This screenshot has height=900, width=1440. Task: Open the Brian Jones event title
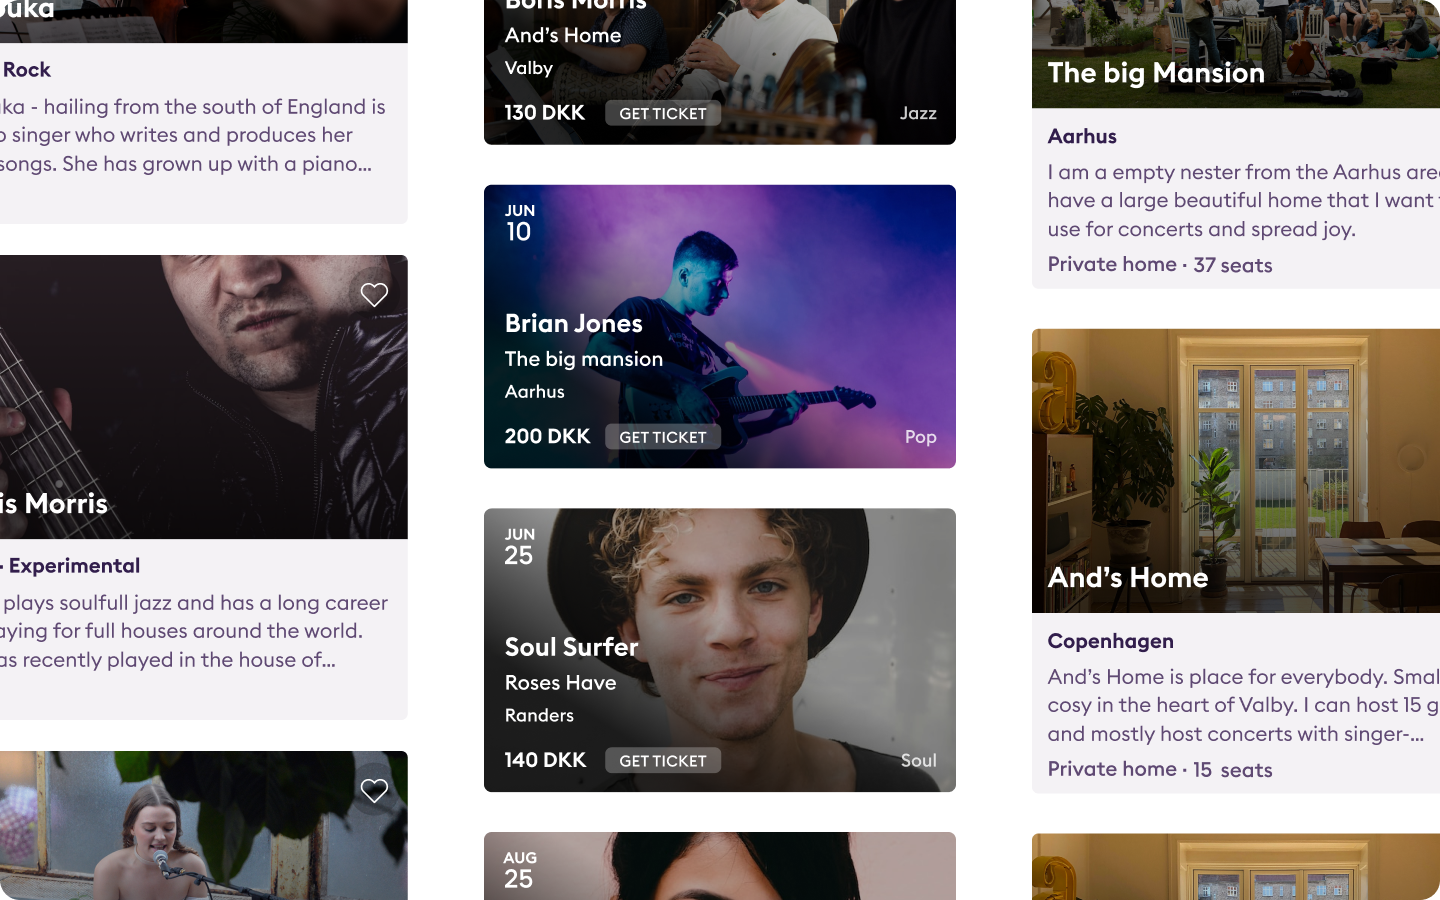(573, 323)
